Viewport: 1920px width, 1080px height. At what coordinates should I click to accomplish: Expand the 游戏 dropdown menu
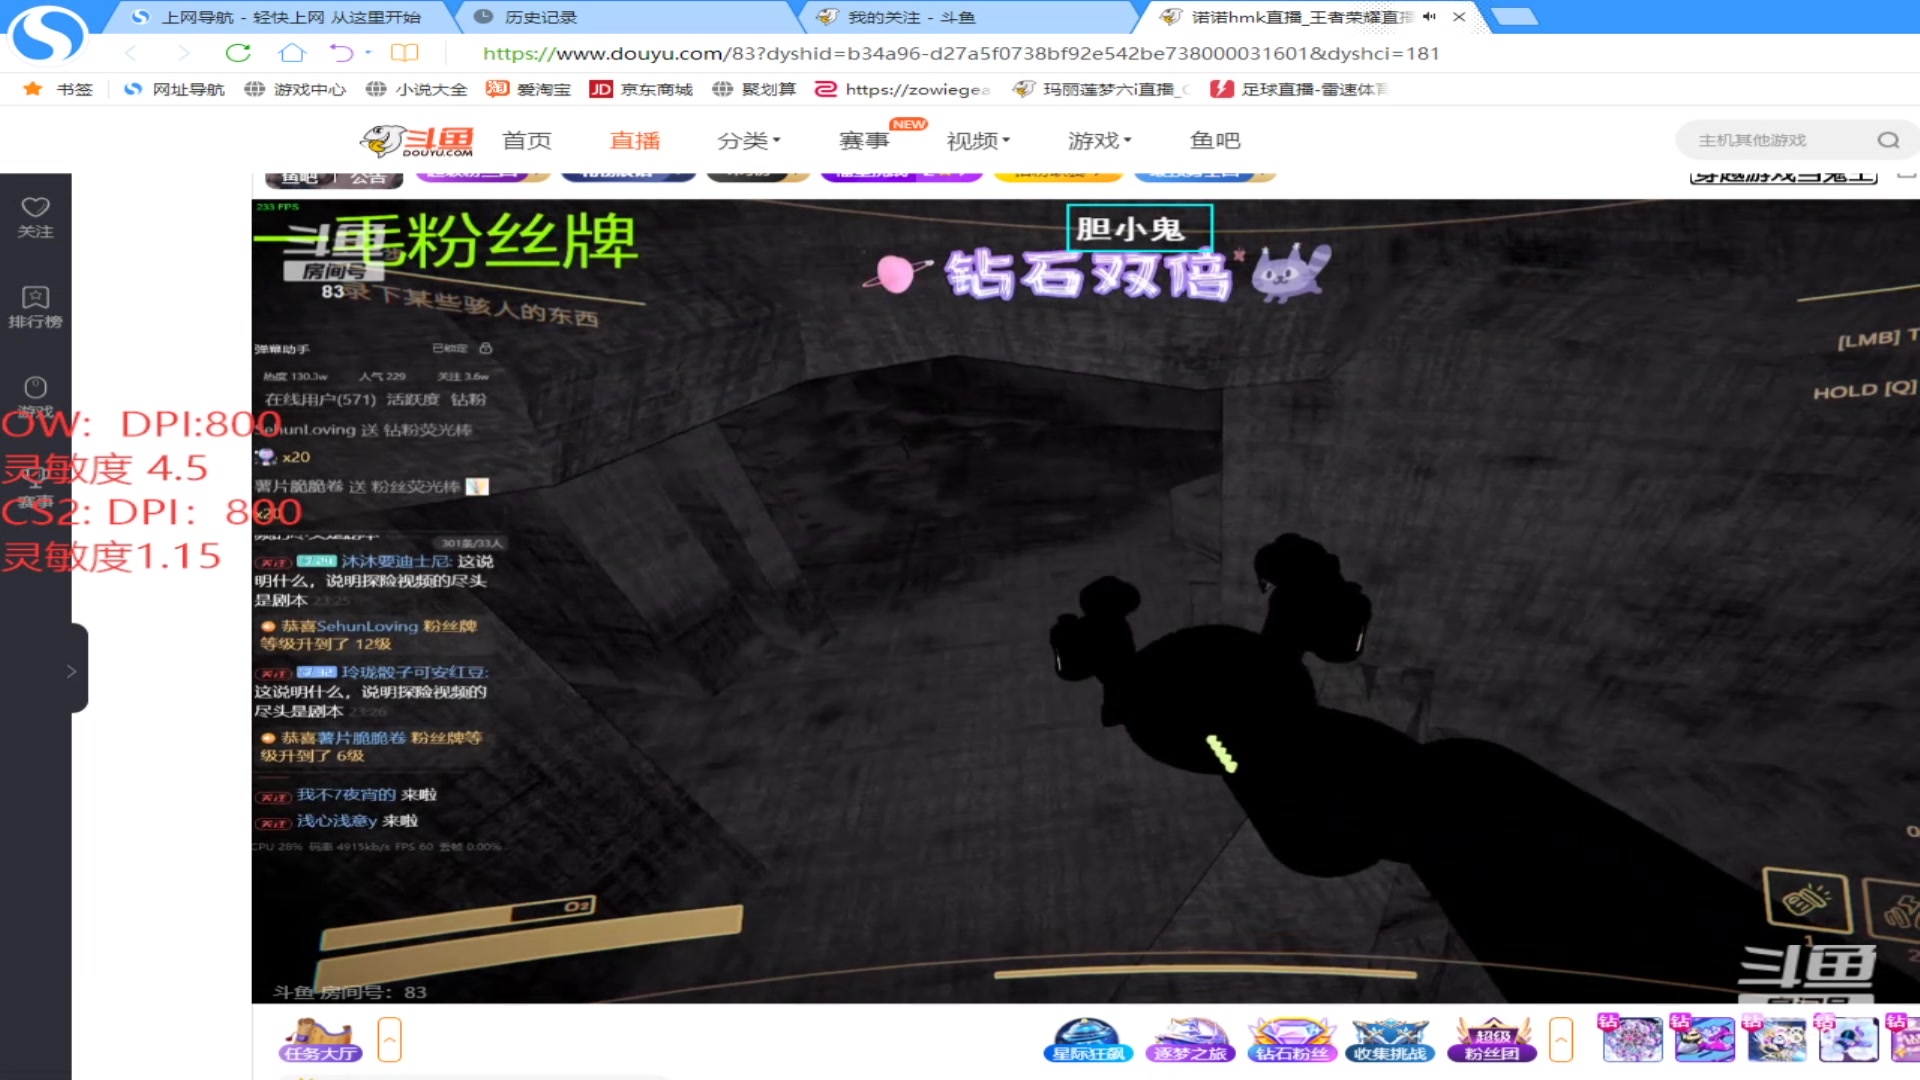[1100, 141]
